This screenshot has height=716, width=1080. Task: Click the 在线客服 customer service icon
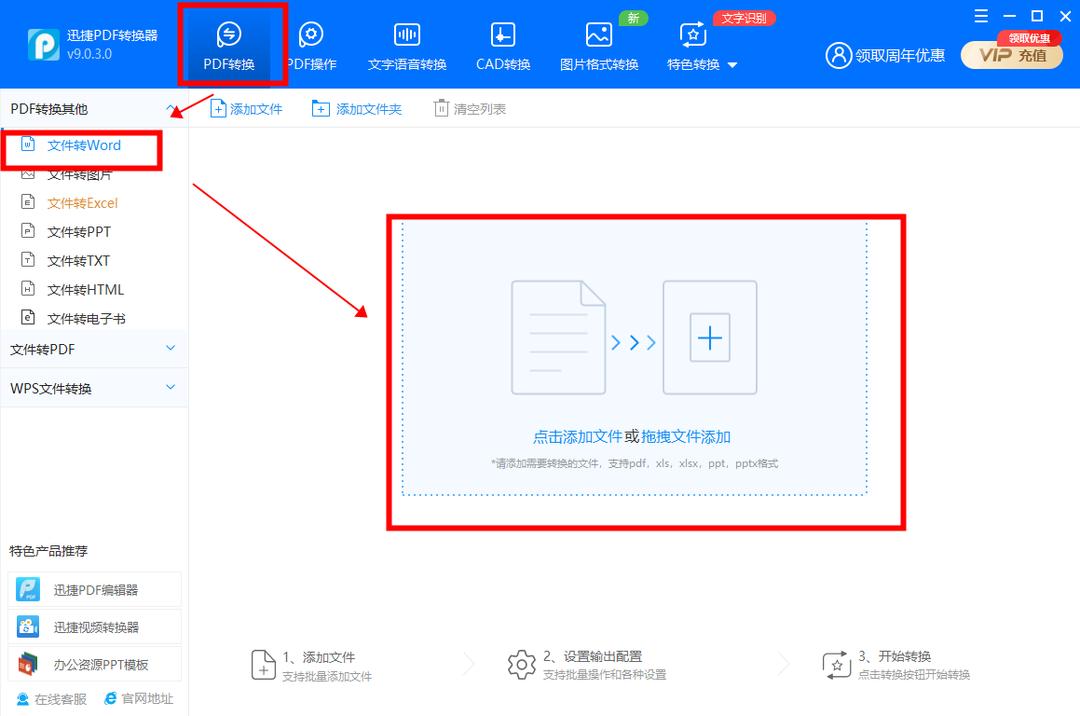click(22, 698)
